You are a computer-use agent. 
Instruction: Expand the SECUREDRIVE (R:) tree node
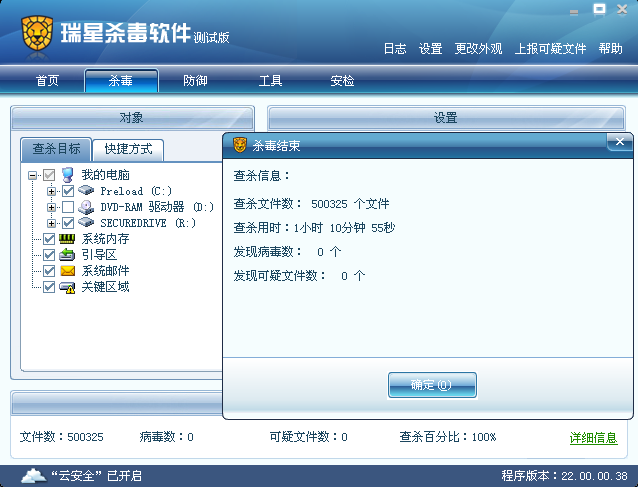tap(51, 223)
